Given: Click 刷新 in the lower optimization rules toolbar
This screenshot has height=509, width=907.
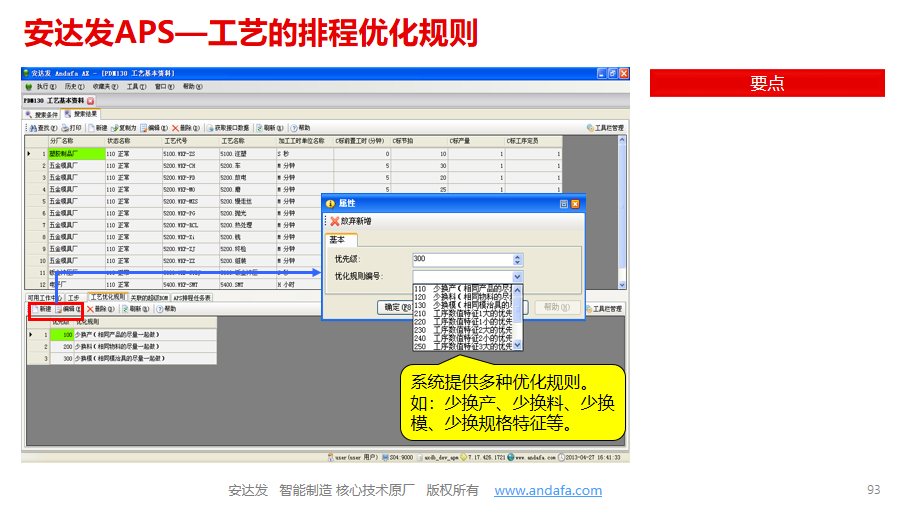Looking at the screenshot, I should (135, 309).
